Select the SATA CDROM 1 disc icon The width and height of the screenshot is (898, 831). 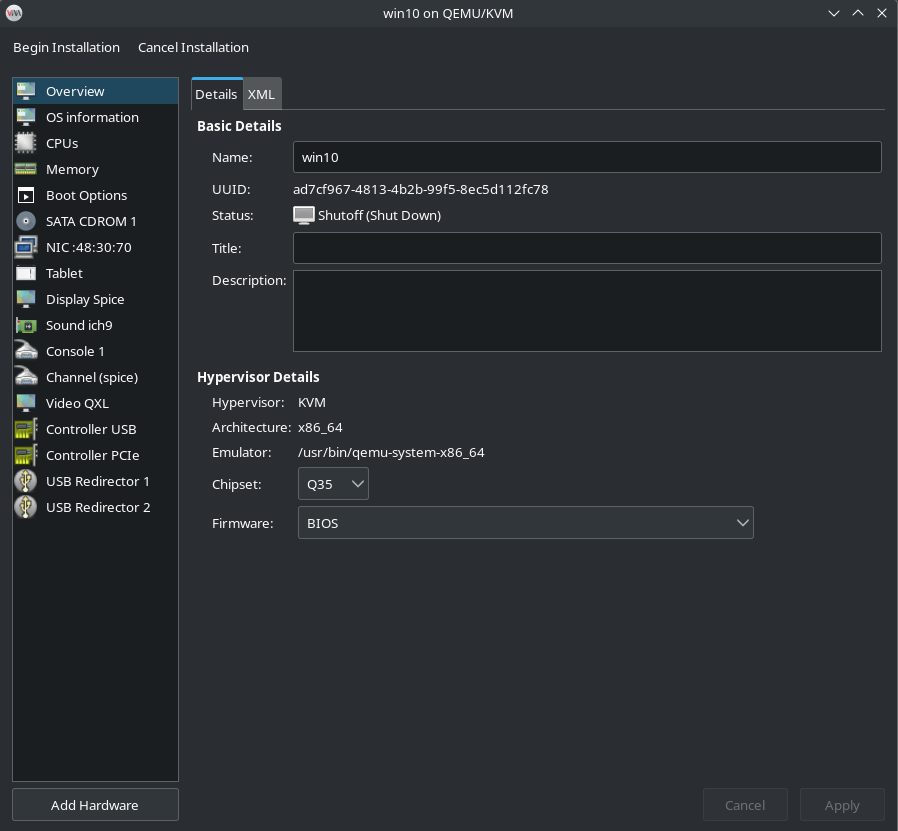point(26,221)
